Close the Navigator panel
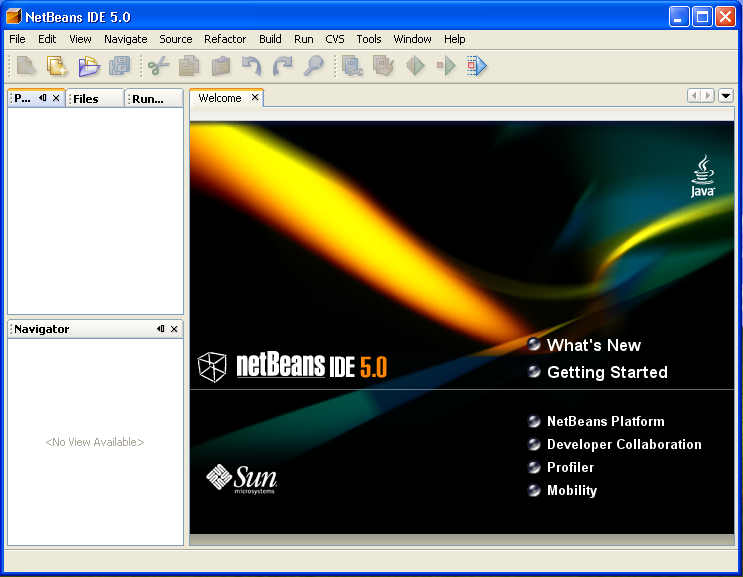This screenshot has height=577, width=743. [174, 329]
